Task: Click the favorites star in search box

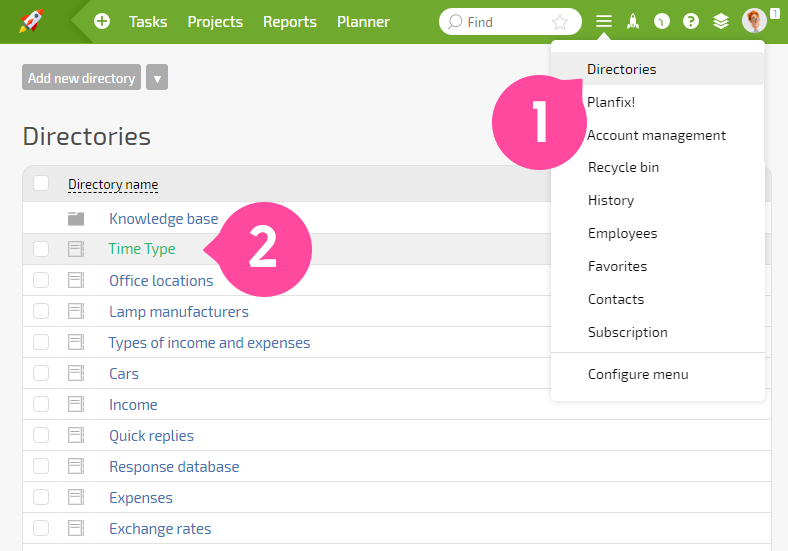Action: [x=559, y=22]
